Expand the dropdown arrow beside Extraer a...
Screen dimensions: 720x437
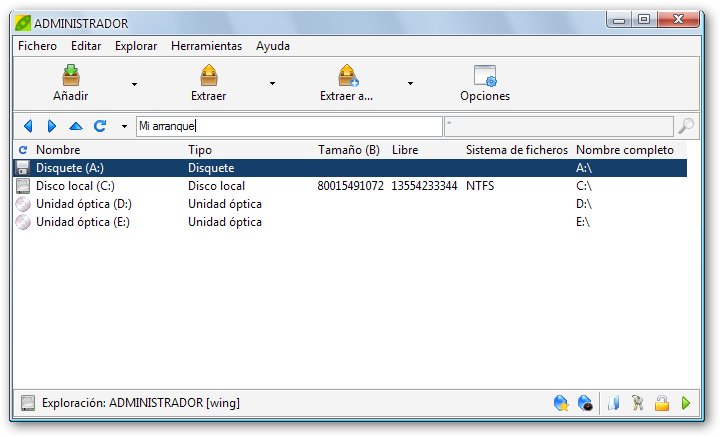pos(410,84)
